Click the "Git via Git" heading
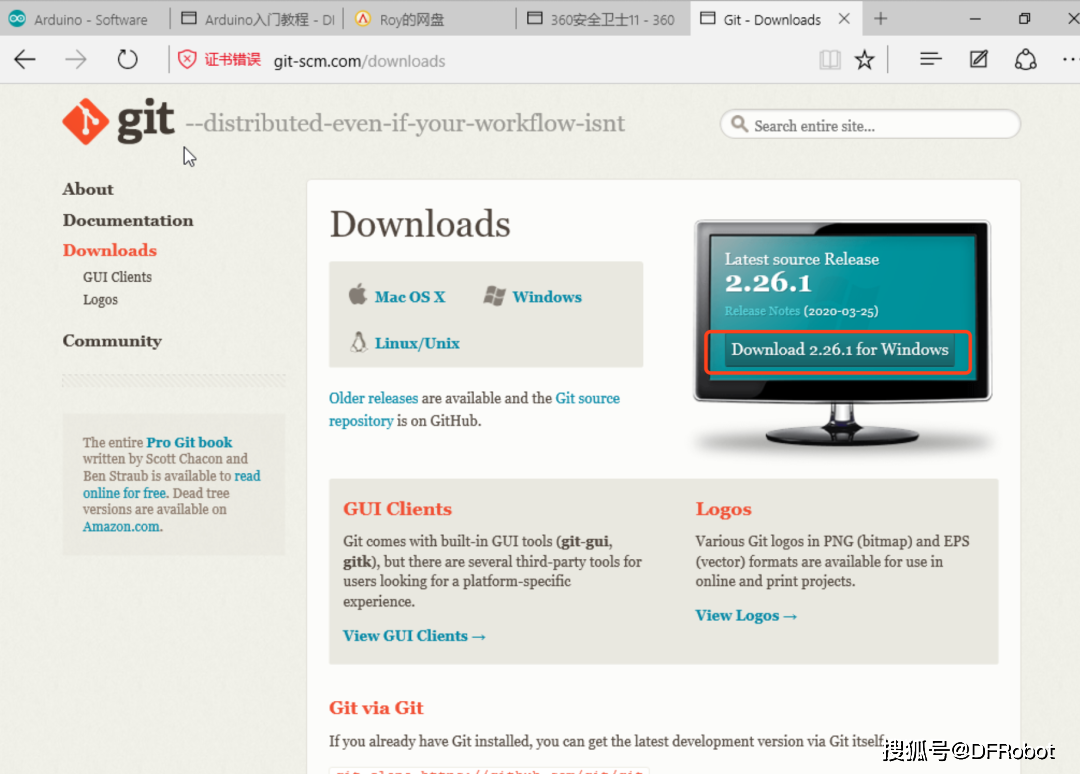 376,707
